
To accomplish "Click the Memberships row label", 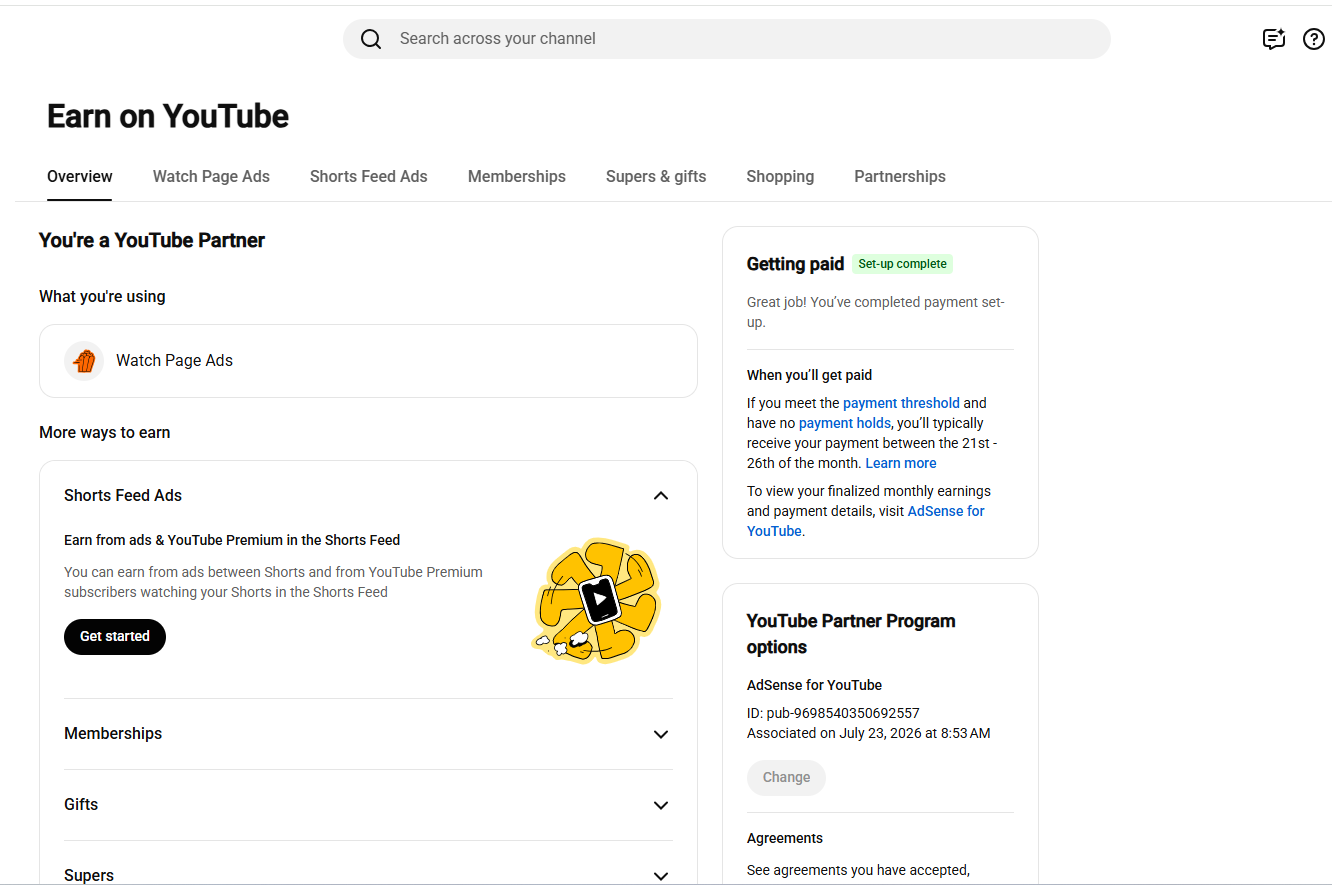I will [113, 734].
